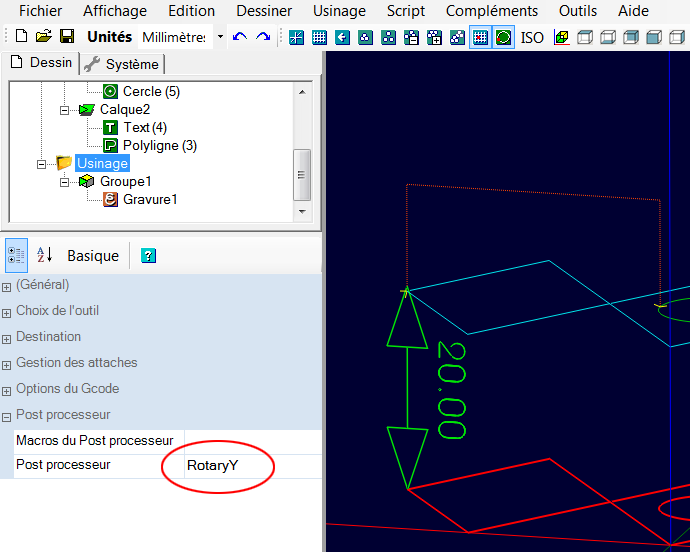The height and width of the screenshot is (552, 690).
Task: Select the fourth shaded cube view icon
Action: (x=654, y=37)
